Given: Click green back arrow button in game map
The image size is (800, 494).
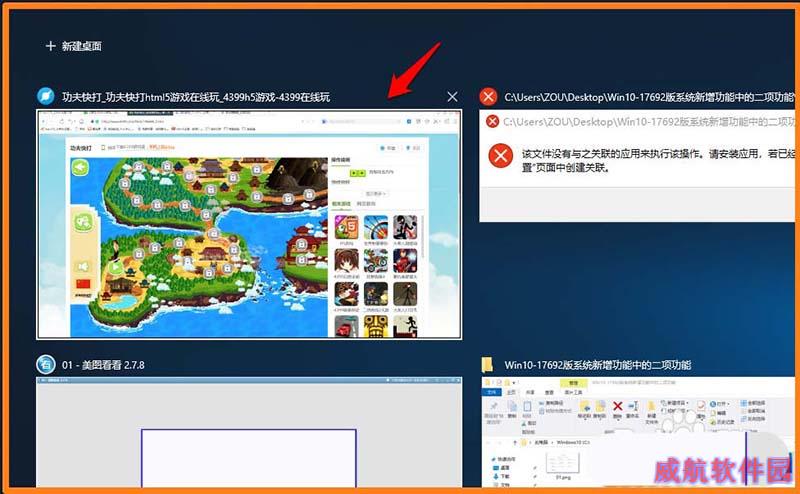Looking at the screenshot, I should tap(79, 168).
